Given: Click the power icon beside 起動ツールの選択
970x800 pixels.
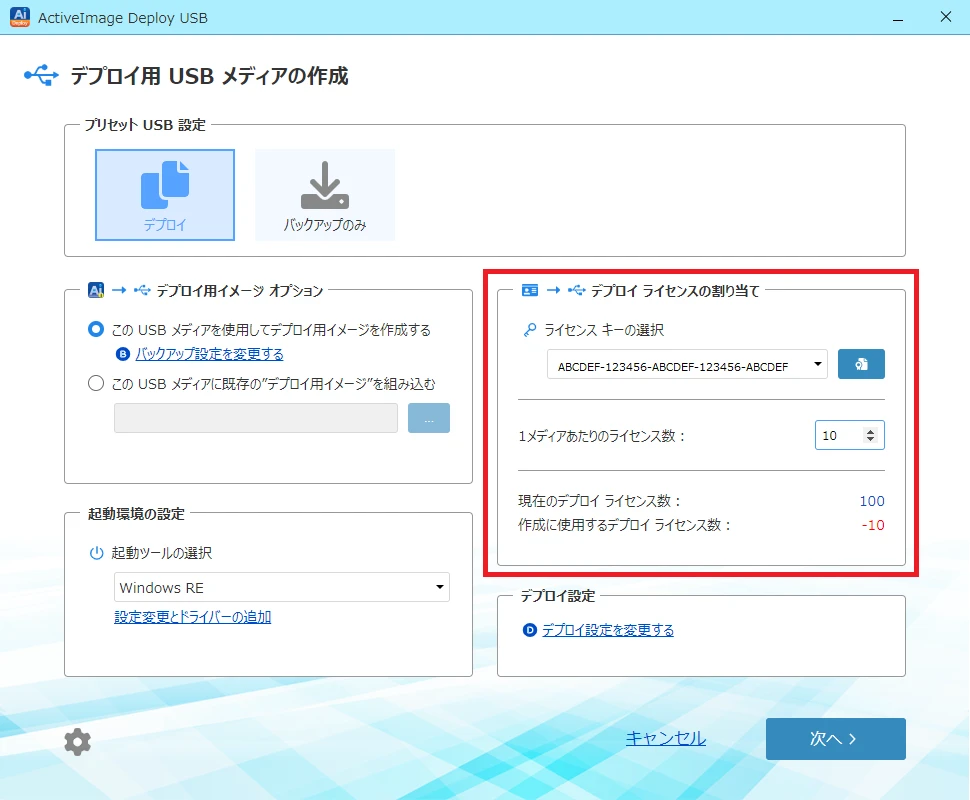Looking at the screenshot, I should [x=97, y=553].
